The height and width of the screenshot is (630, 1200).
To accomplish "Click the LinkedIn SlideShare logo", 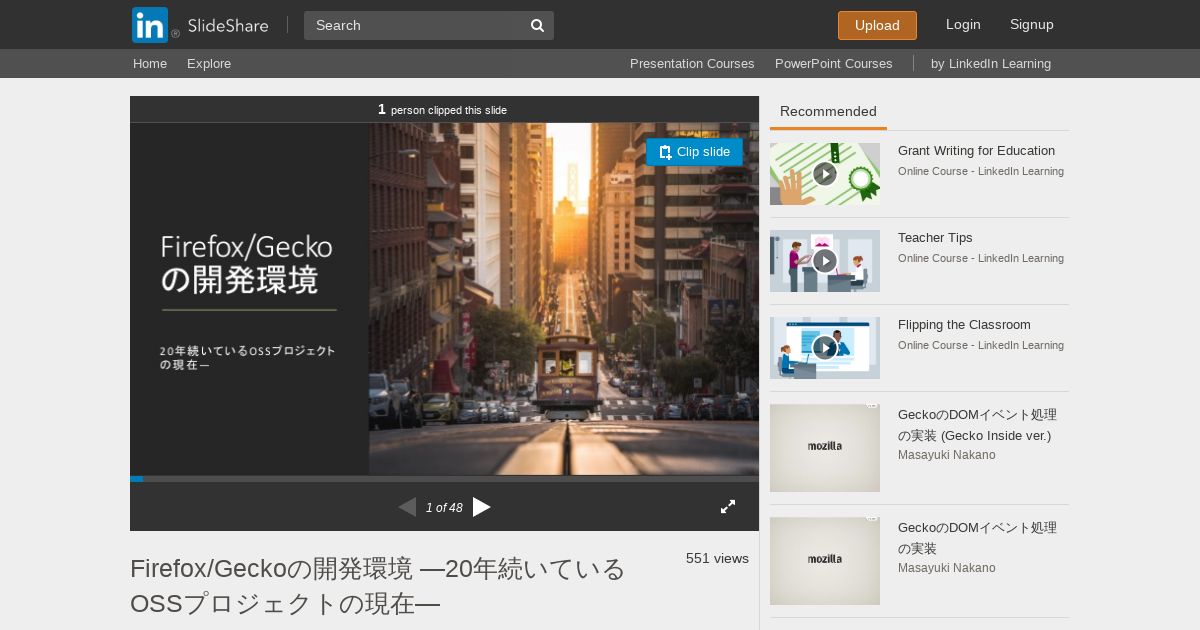I will [x=201, y=25].
